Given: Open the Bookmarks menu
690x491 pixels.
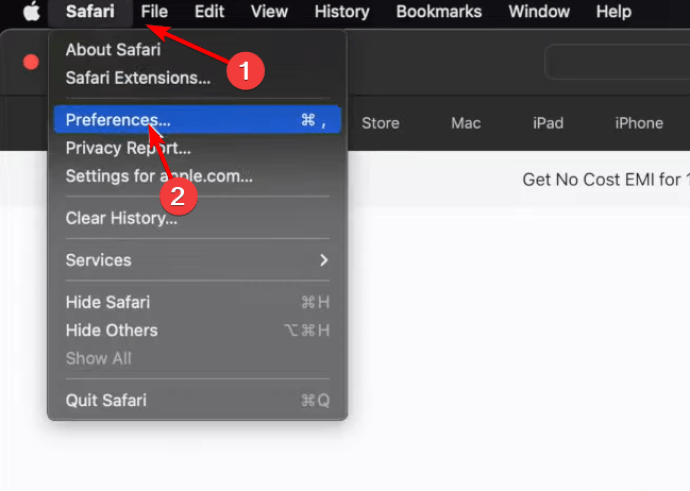Looking at the screenshot, I should 439,11.
